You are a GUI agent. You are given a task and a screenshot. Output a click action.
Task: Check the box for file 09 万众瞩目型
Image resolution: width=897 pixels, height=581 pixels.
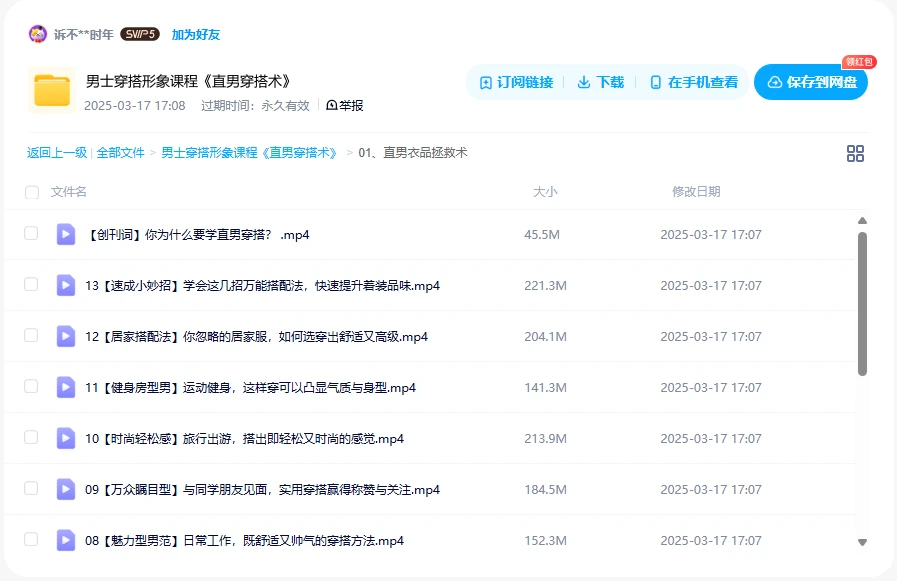click(31, 488)
